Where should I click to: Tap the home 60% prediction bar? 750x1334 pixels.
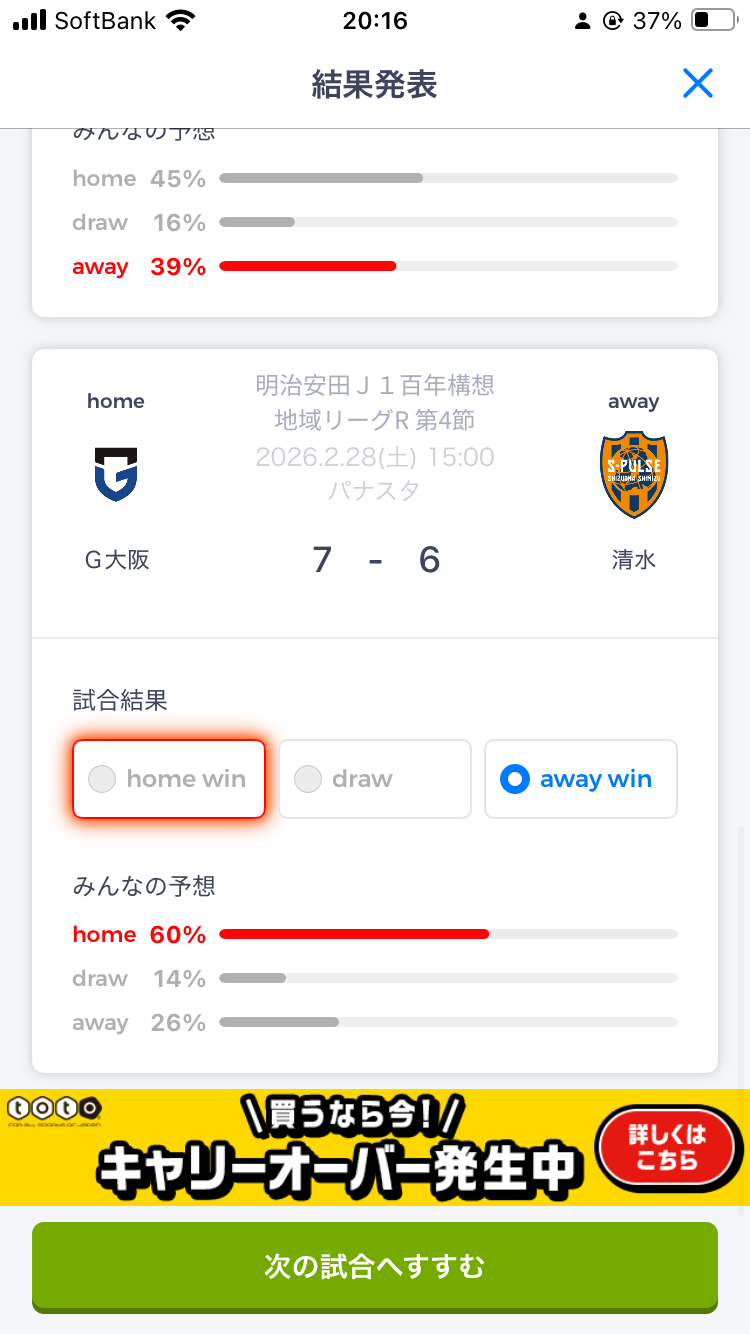tap(448, 934)
